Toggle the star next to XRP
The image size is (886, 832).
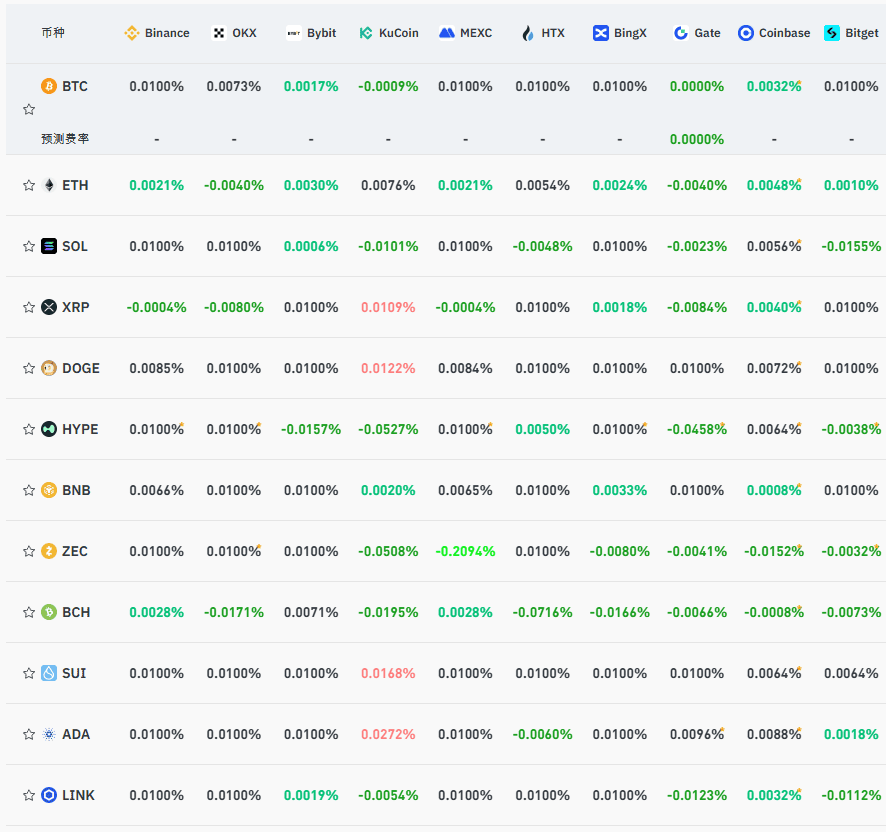[29, 307]
